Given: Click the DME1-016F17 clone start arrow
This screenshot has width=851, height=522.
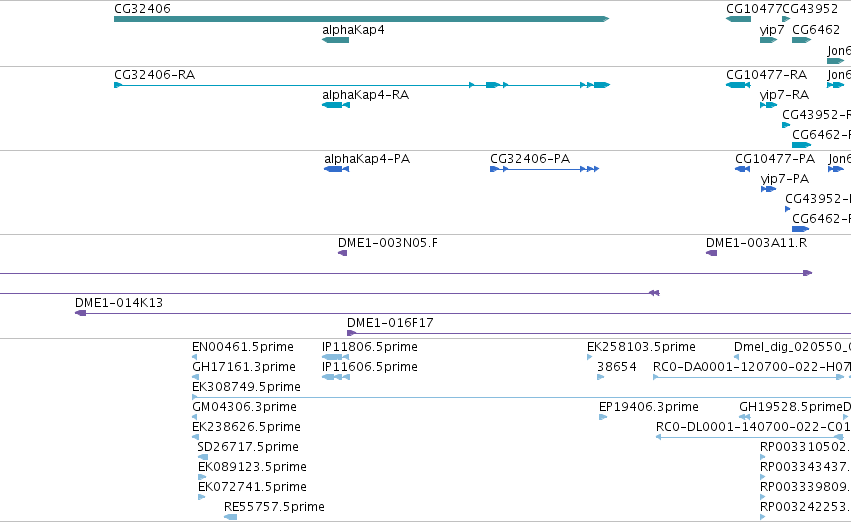Looking at the screenshot, I should coord(352,333).
